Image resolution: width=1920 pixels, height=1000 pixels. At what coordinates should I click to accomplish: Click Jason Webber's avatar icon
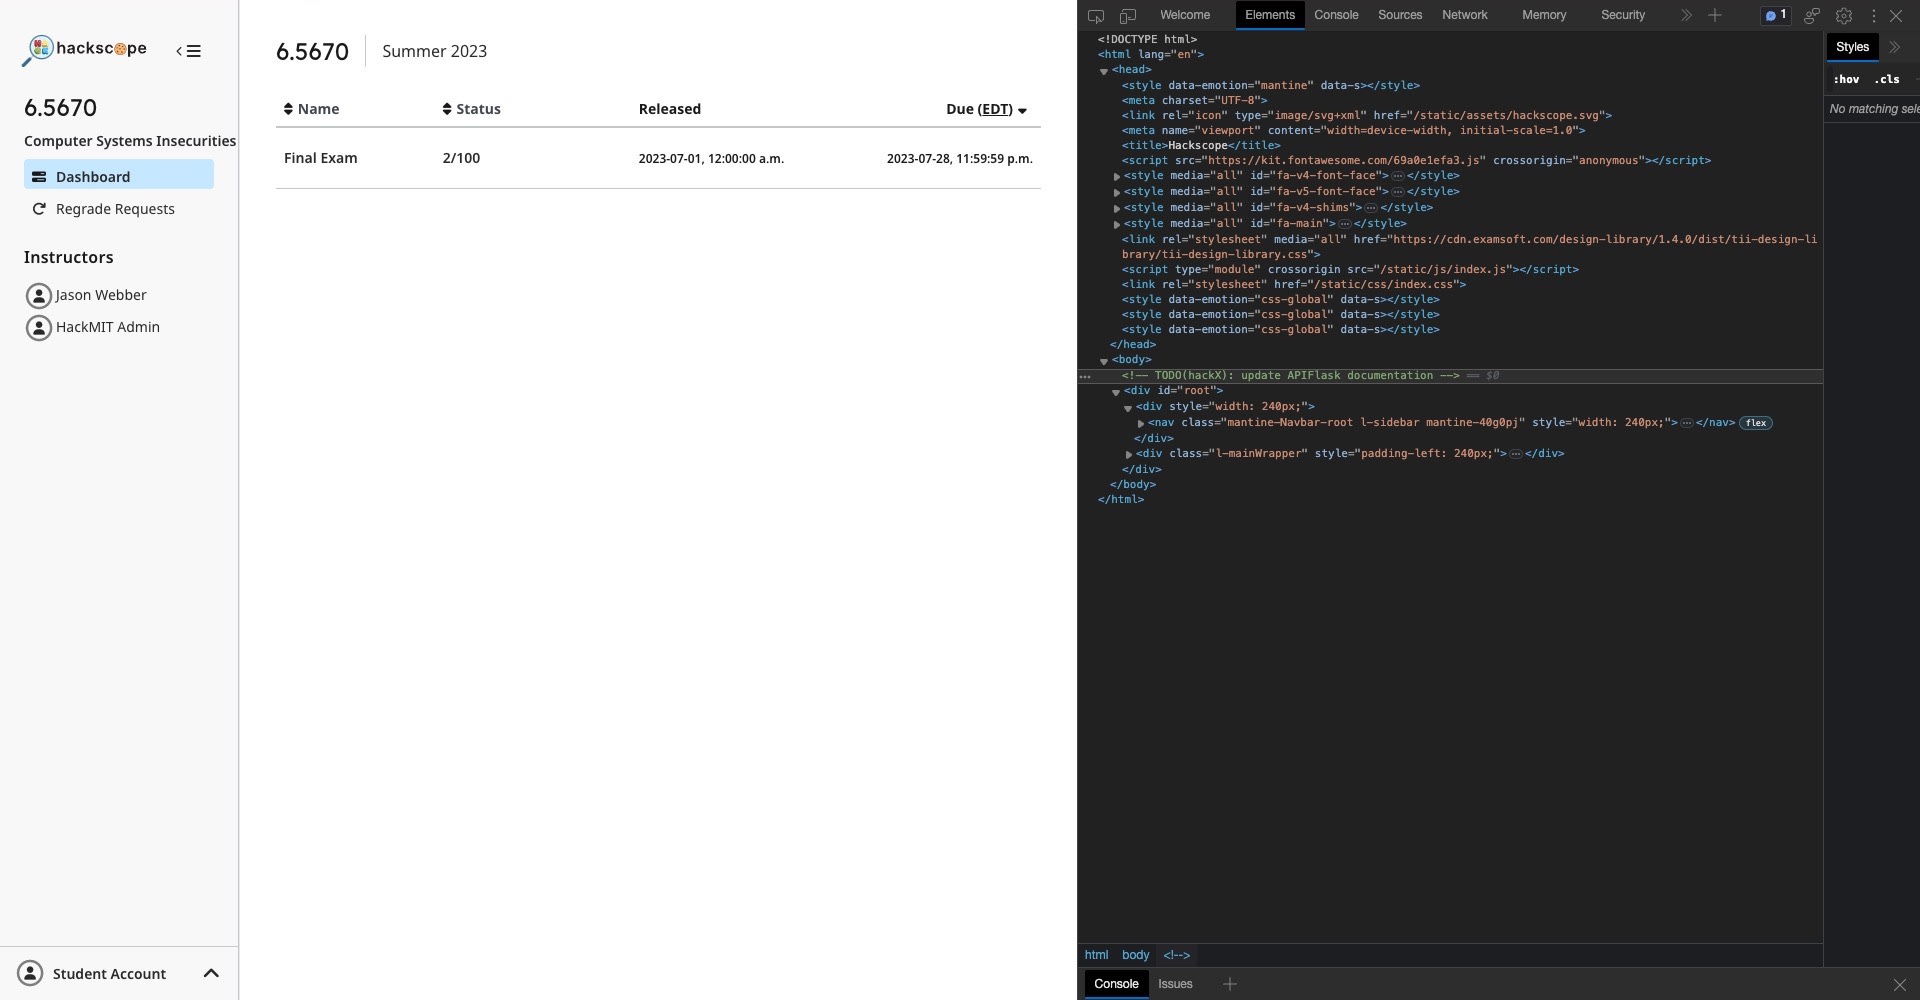38,296
